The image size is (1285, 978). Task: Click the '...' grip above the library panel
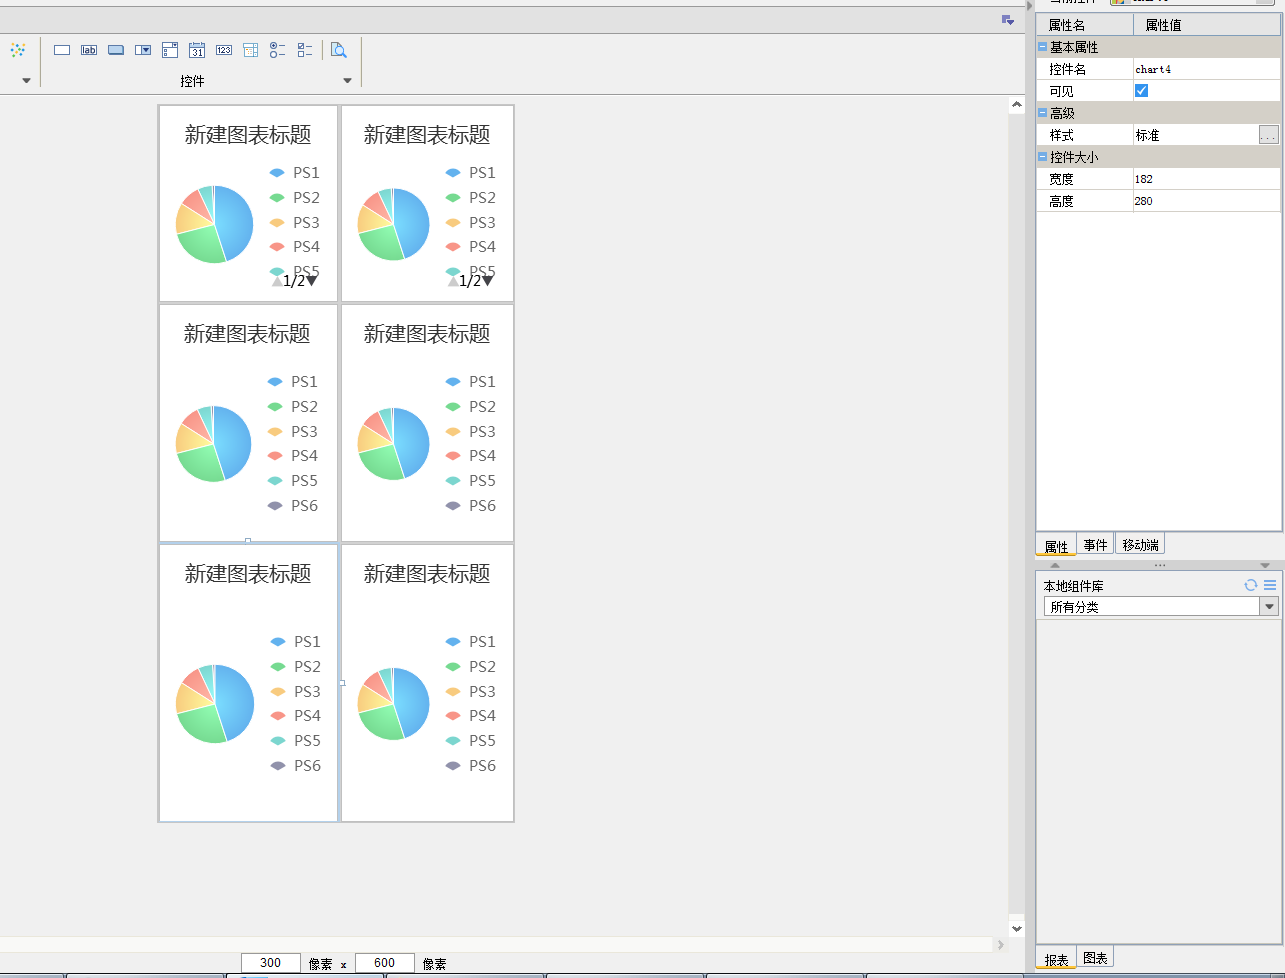[1160, 565]
